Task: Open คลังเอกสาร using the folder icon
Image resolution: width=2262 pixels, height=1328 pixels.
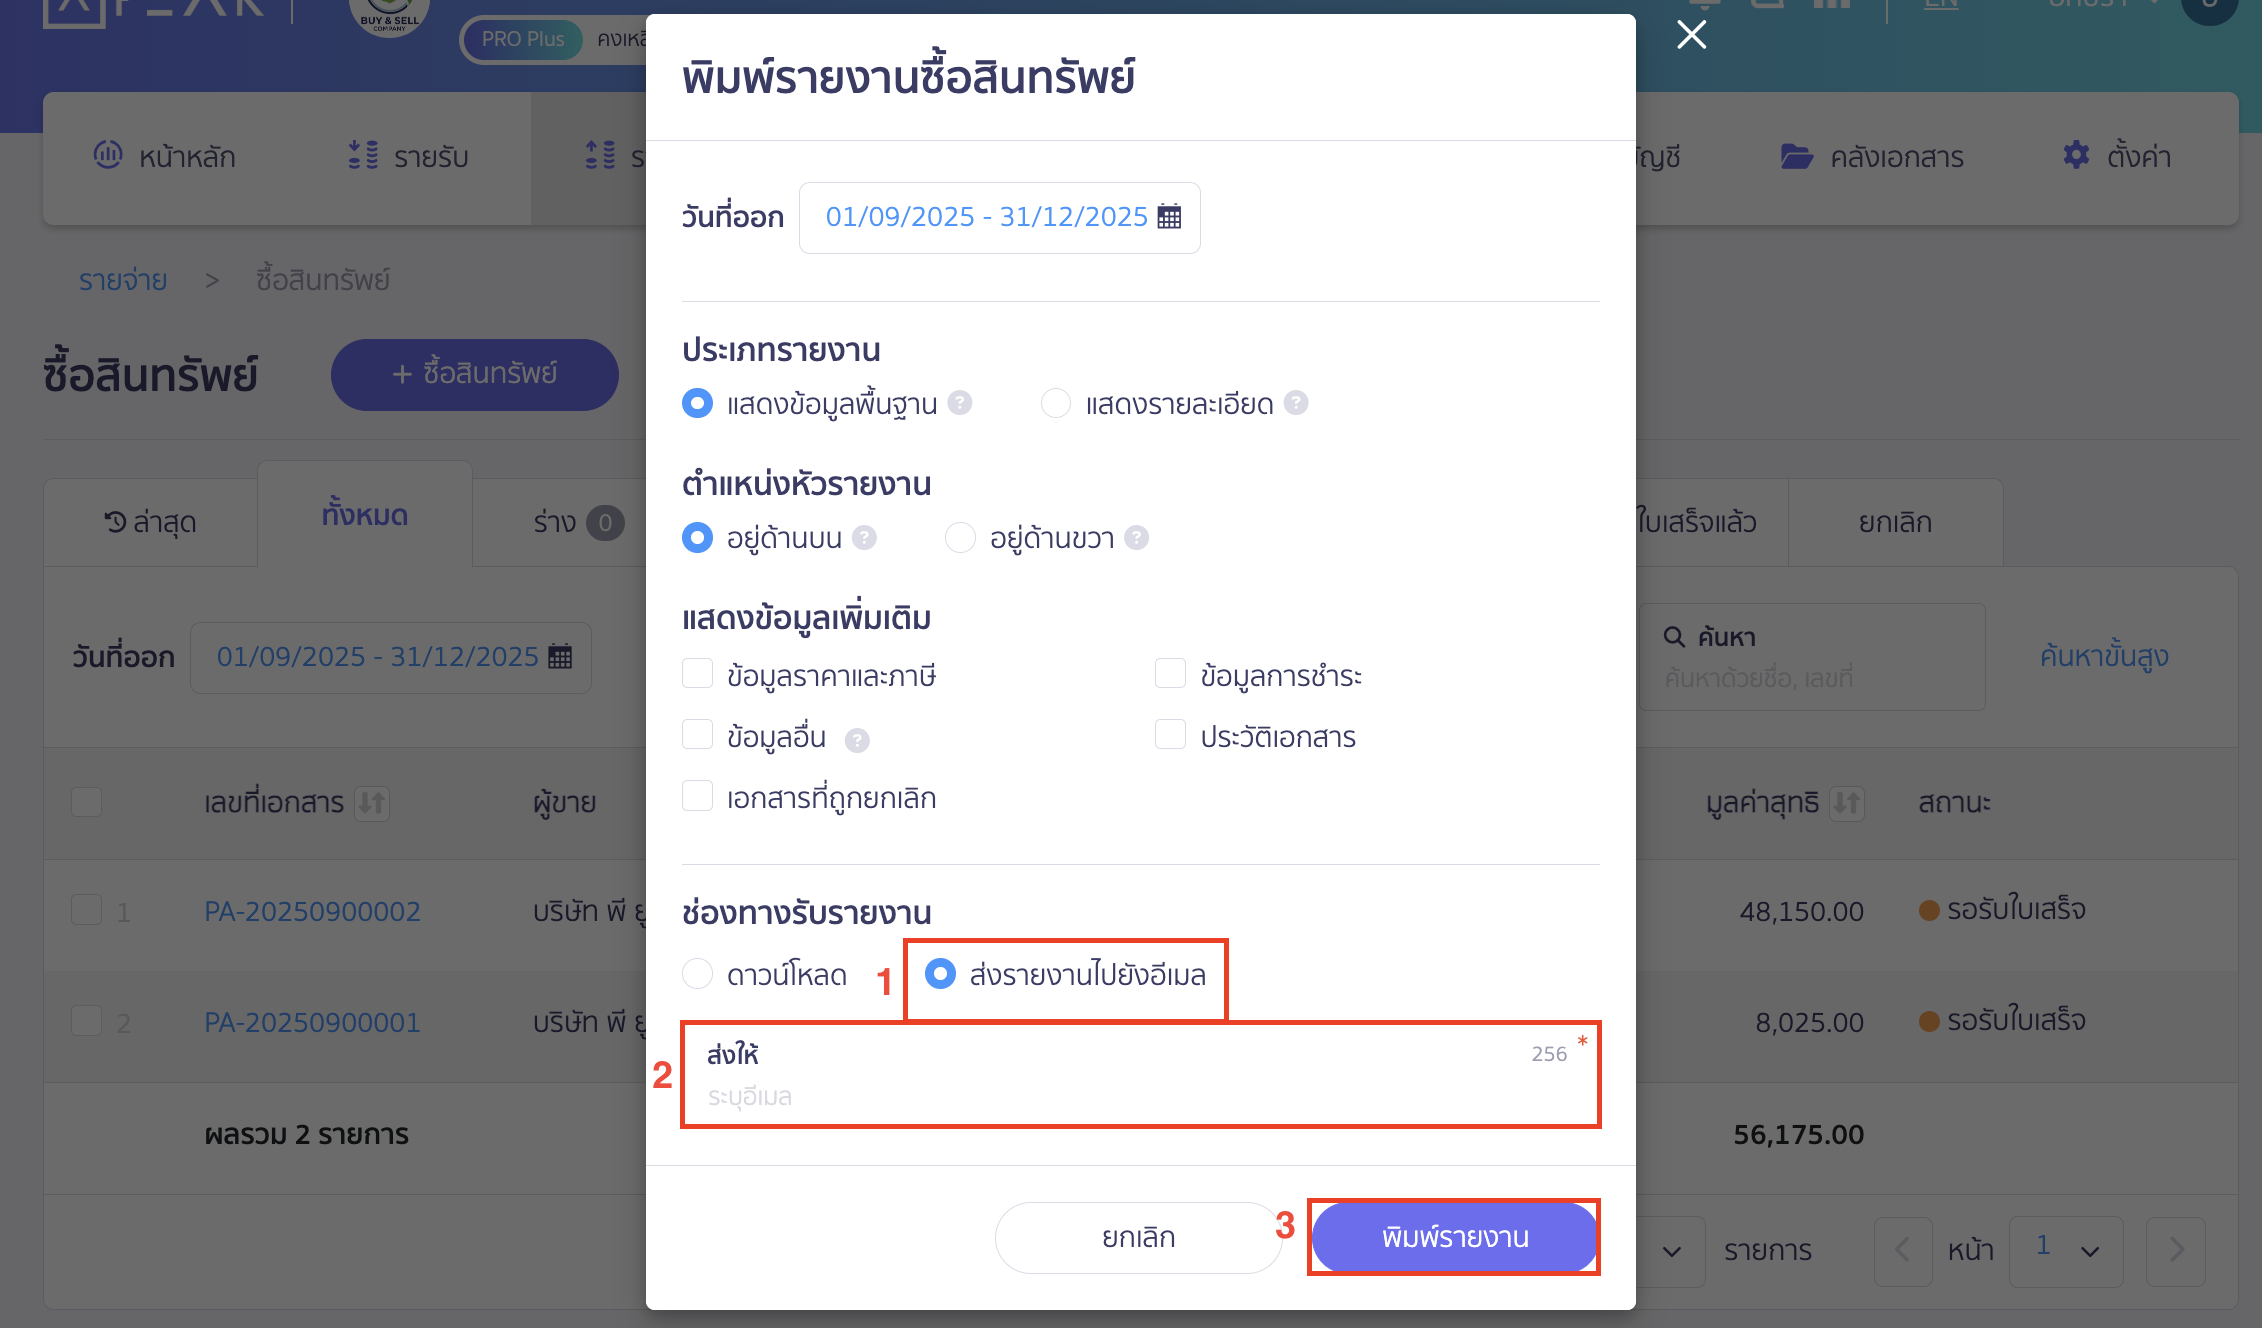Action: pos(1797,156)
